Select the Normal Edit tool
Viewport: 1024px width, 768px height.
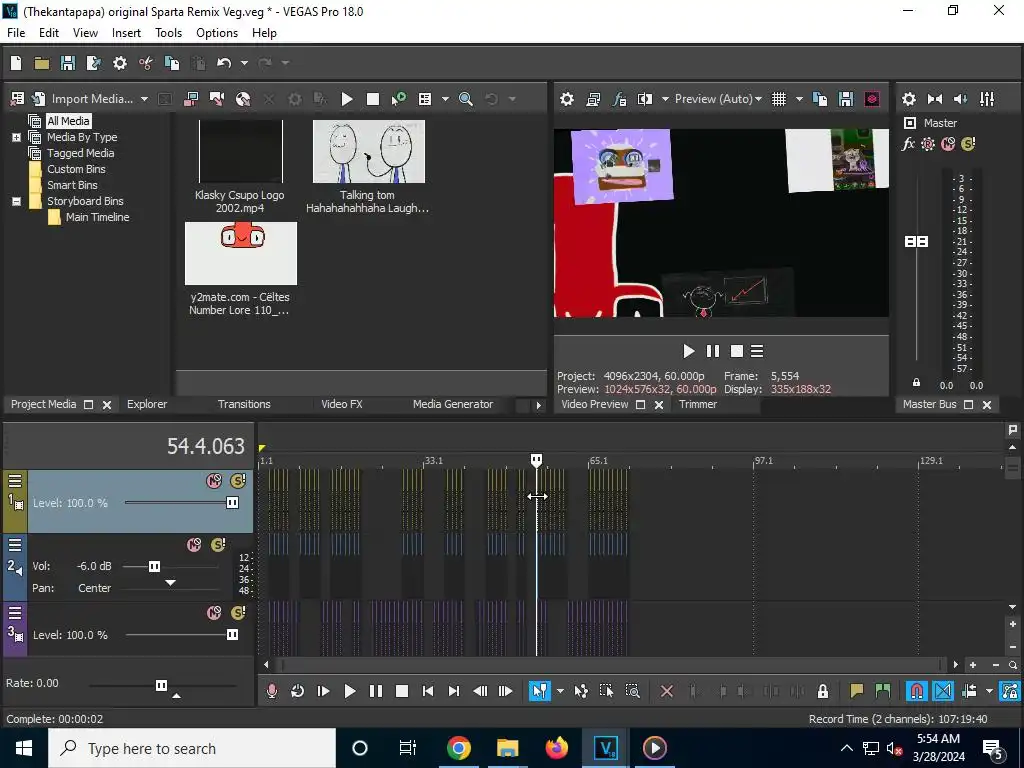(x=539, y=691)
